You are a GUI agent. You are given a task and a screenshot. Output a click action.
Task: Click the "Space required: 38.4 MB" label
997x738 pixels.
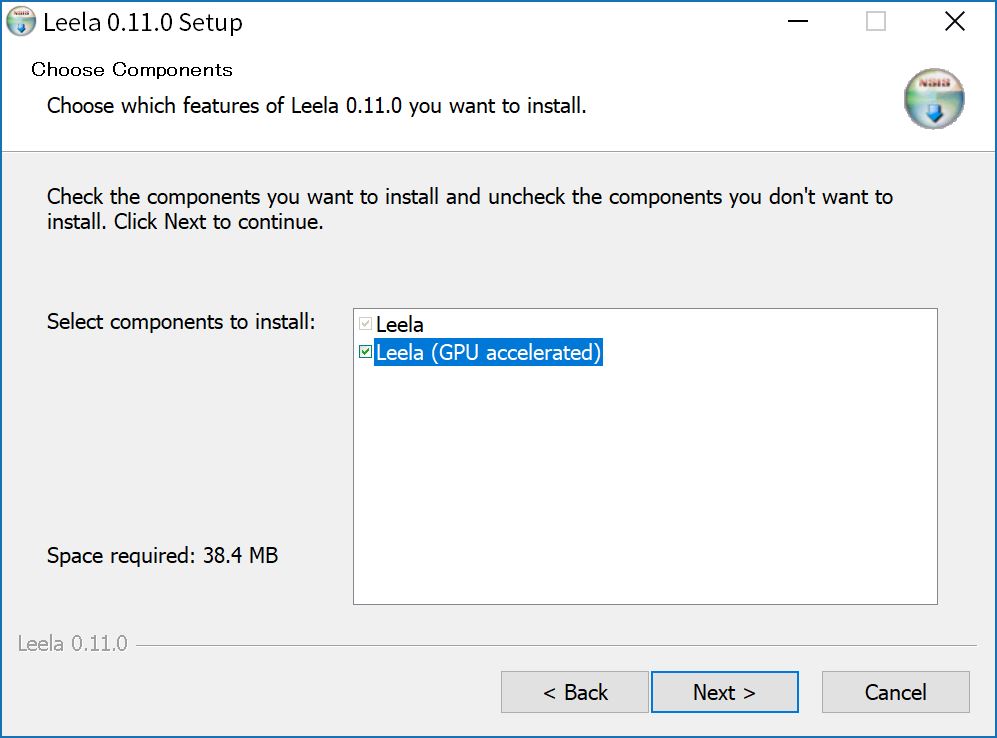[x=162, y=556]
